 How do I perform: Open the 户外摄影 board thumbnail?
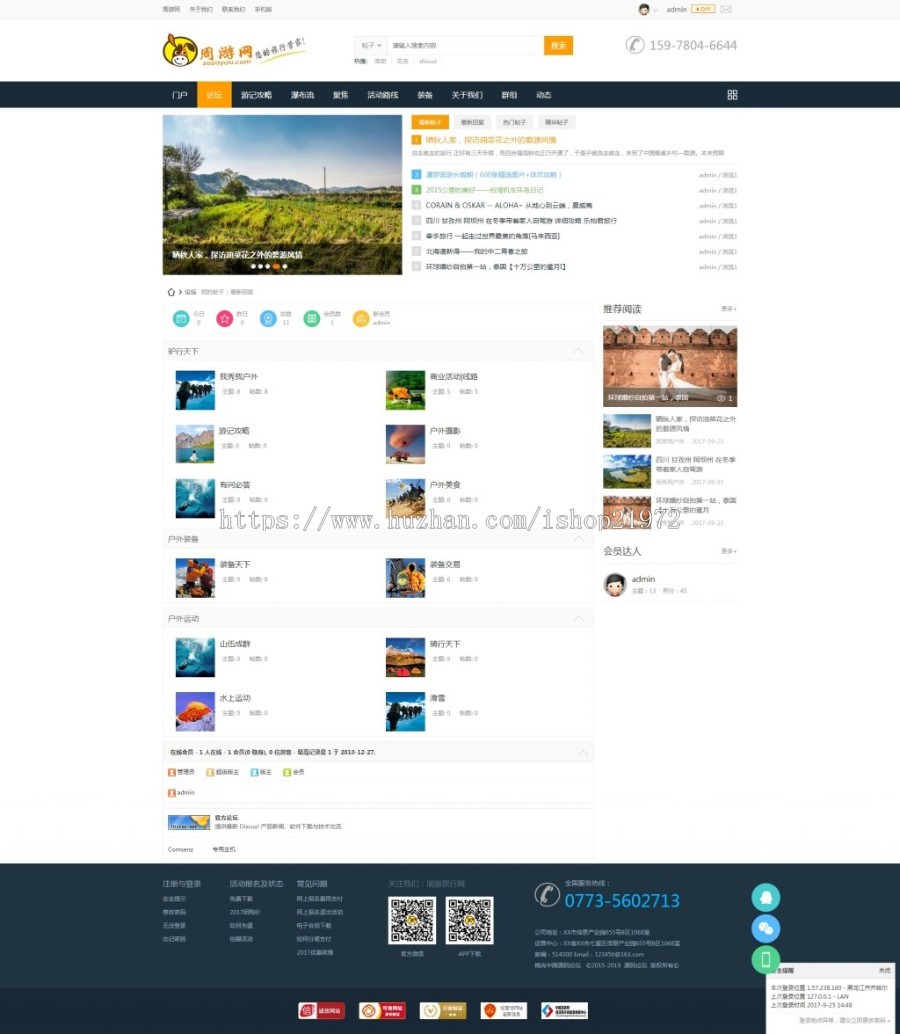coord(405,444)
